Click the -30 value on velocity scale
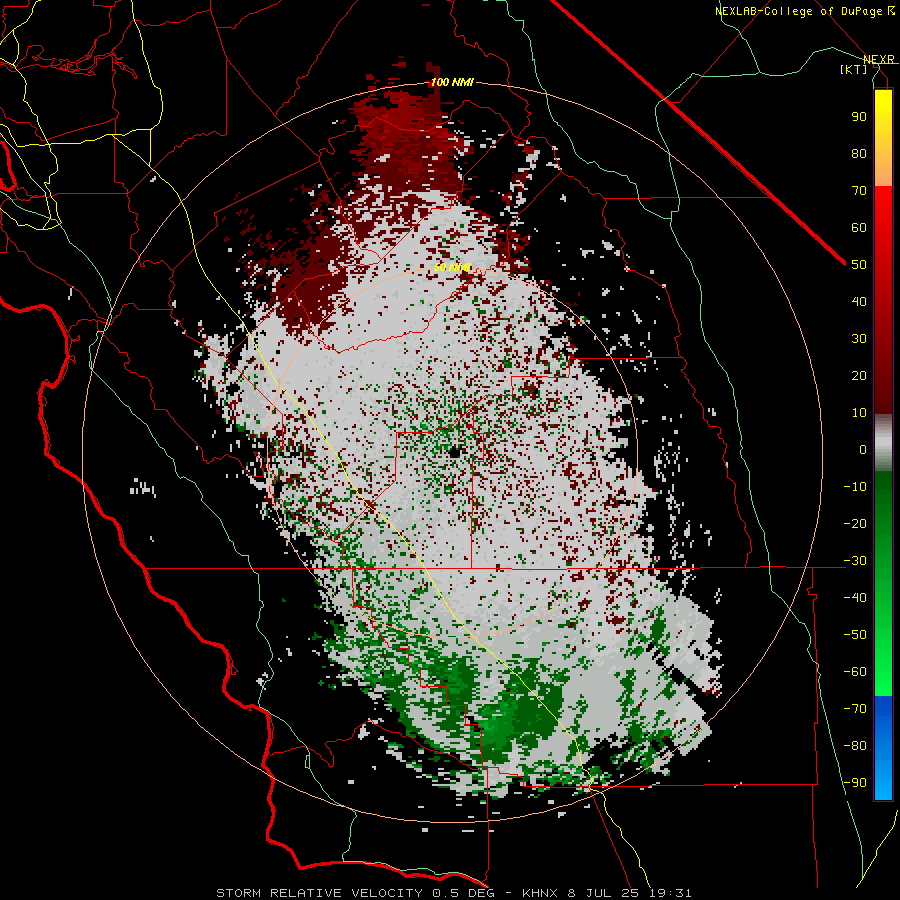900x900 pixels. pyautogui.click(x=855, y=561)
